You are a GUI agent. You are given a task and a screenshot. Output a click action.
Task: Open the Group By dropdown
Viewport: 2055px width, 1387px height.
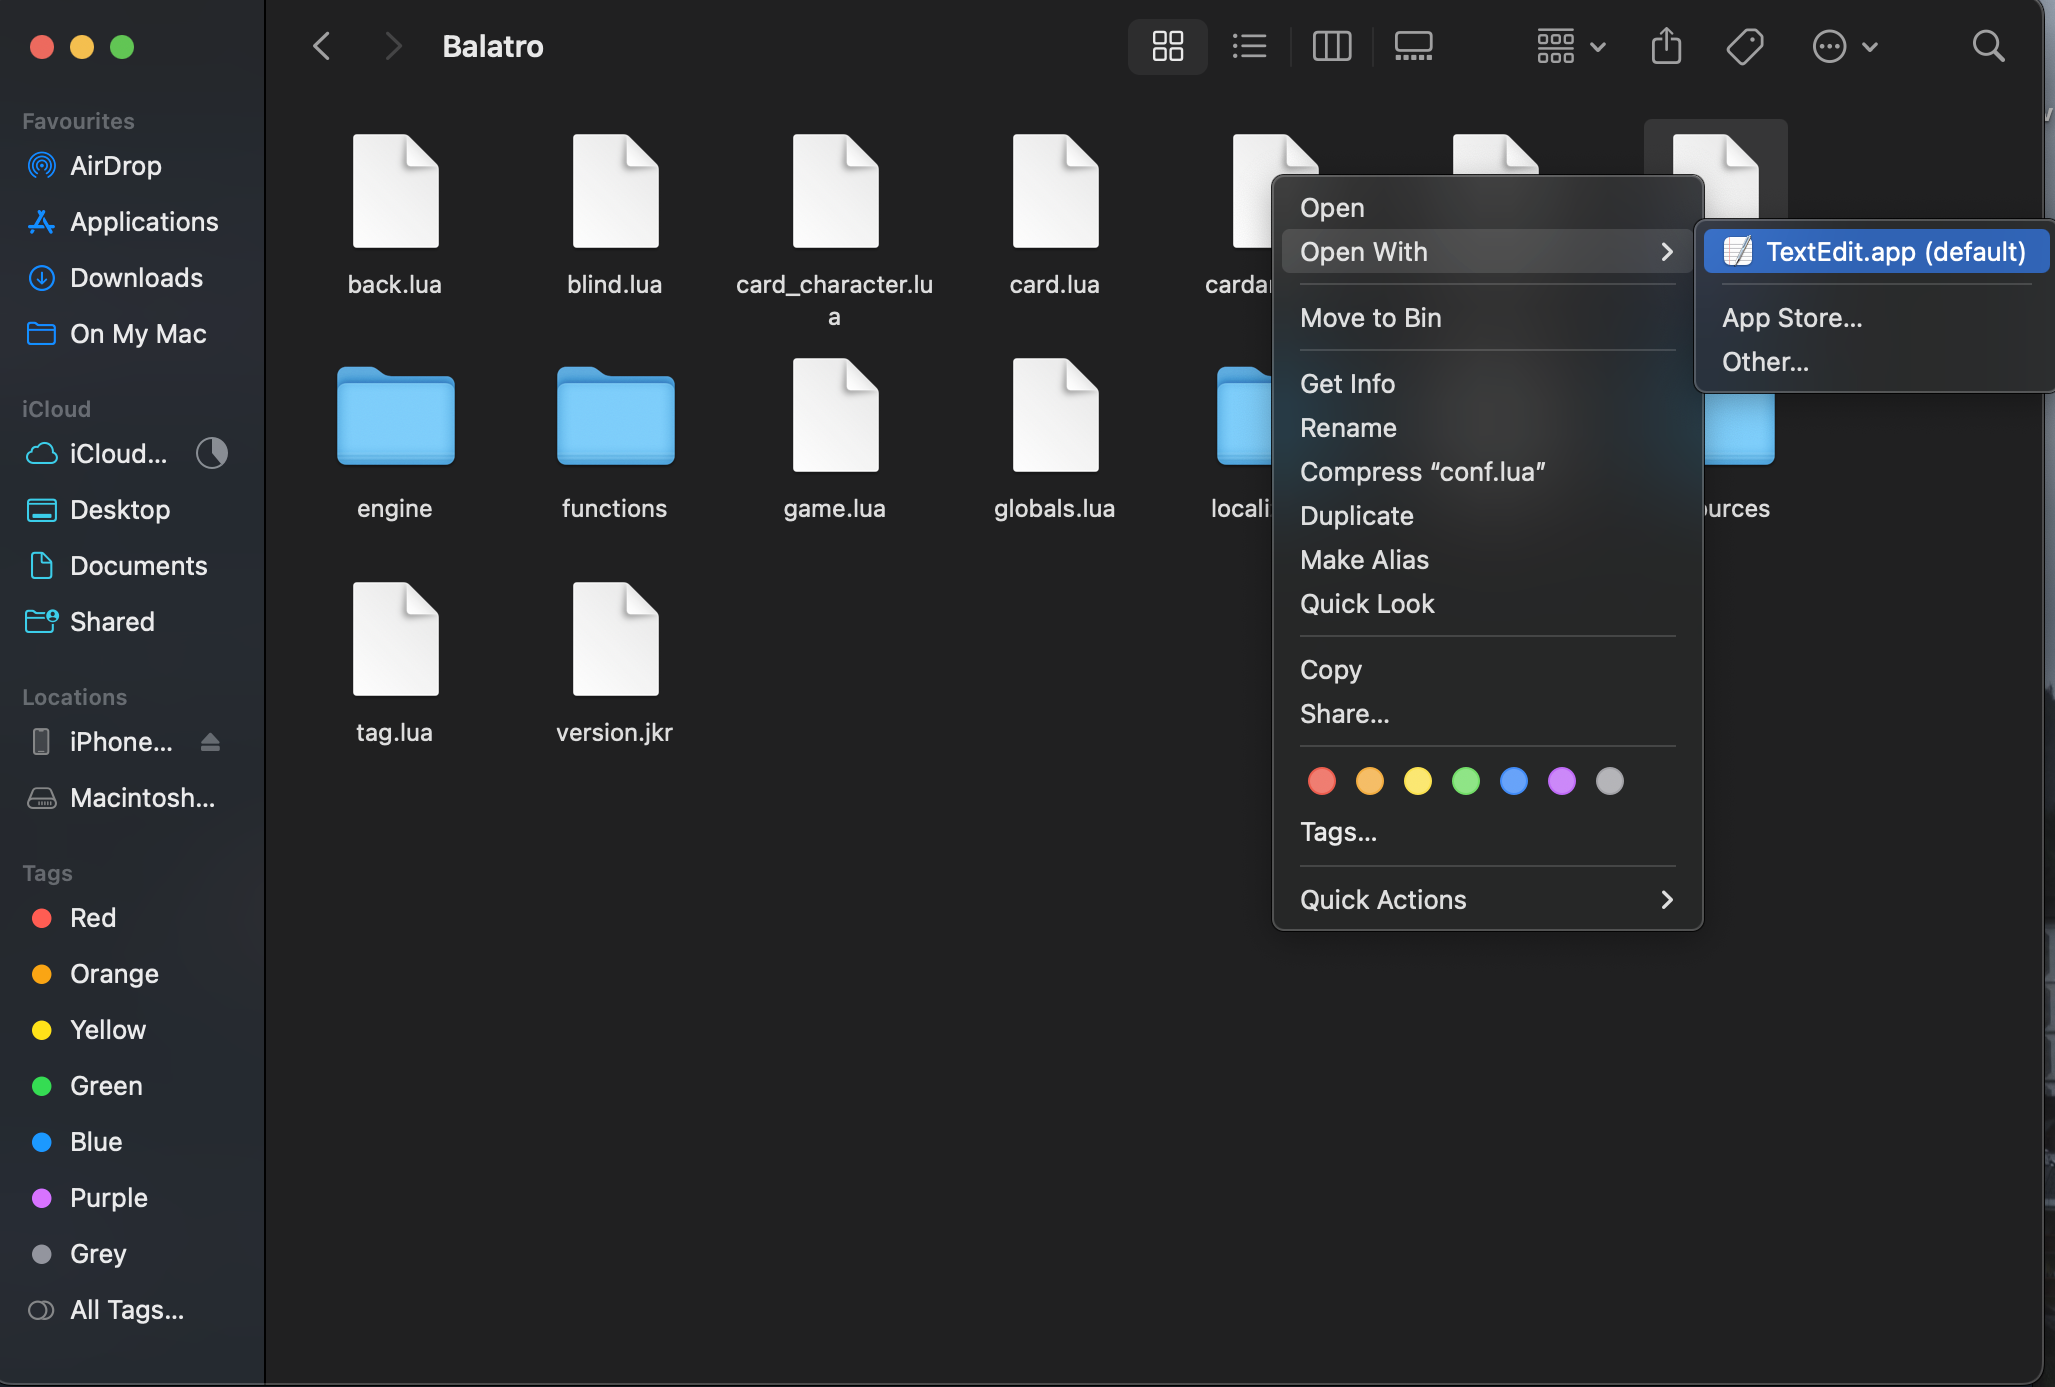coord(1570,46)
